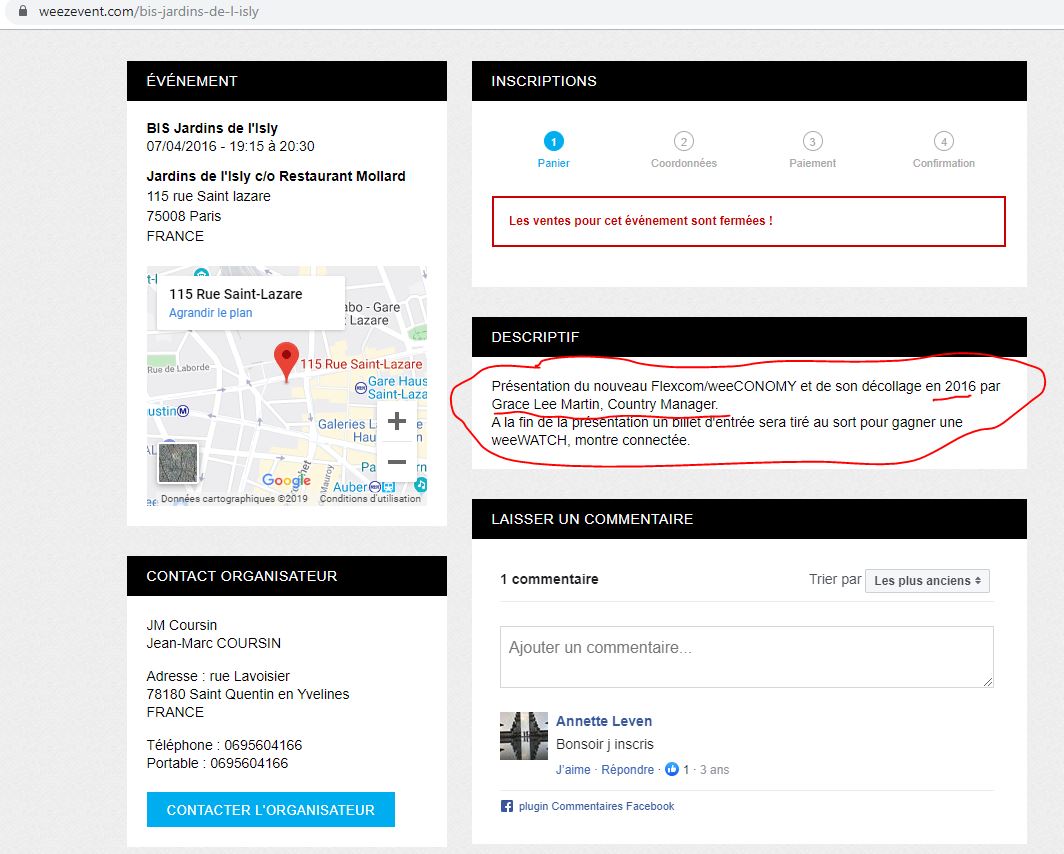The image size is (1064, 854).
Task: Click the Google logo on the map
Action: [x=286, y=481]
